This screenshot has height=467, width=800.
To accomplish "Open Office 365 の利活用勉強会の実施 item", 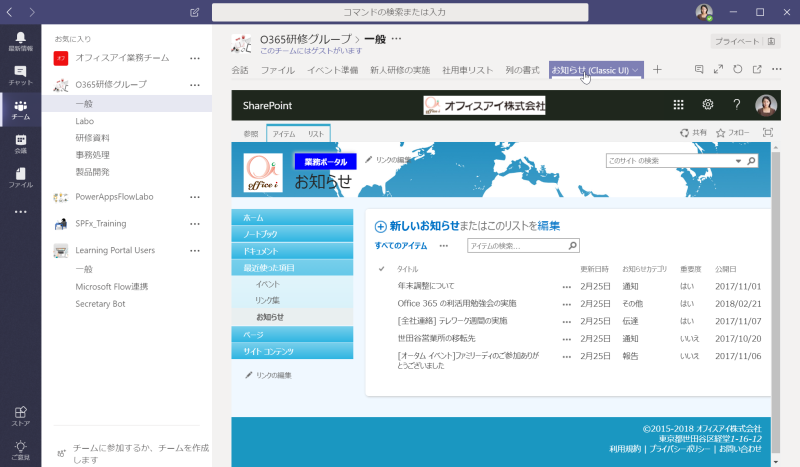I will click(x=457, y=303).
